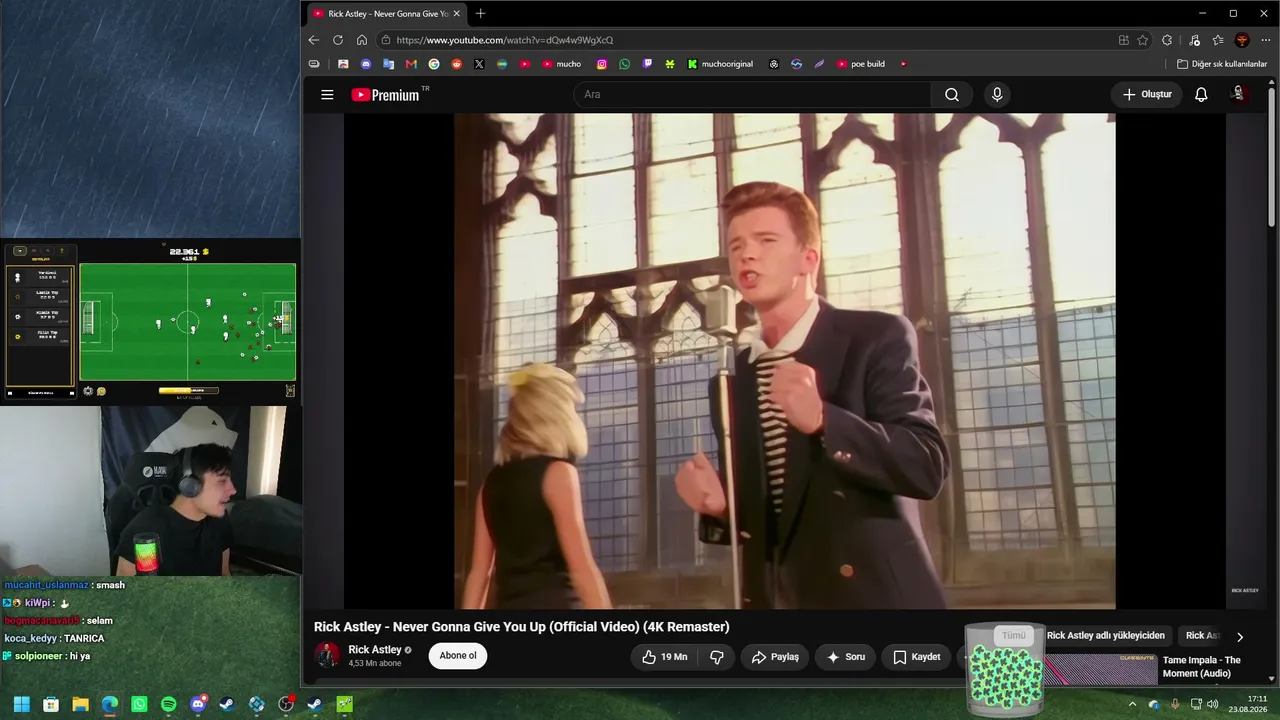Click the 'Soru' ask button
Screen dimensions: 1280x720
[845, 657]
